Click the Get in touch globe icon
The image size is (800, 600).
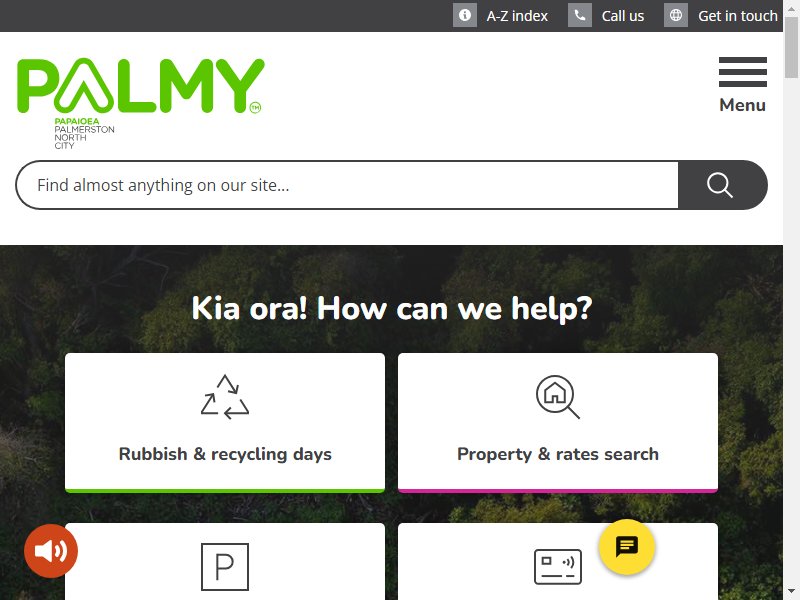pos(676,15)
